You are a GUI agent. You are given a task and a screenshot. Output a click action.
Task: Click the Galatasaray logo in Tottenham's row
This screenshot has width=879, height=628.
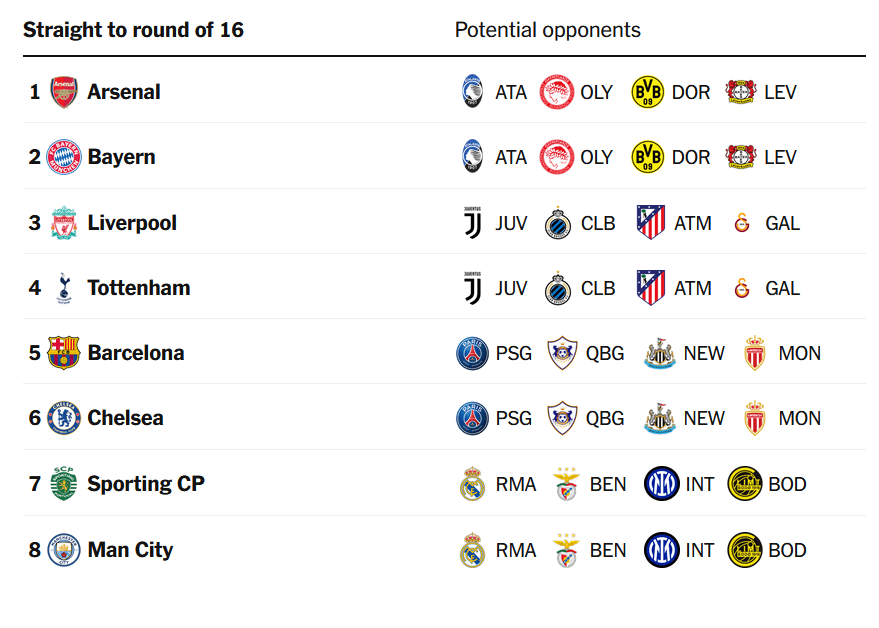tap(742, 288)
